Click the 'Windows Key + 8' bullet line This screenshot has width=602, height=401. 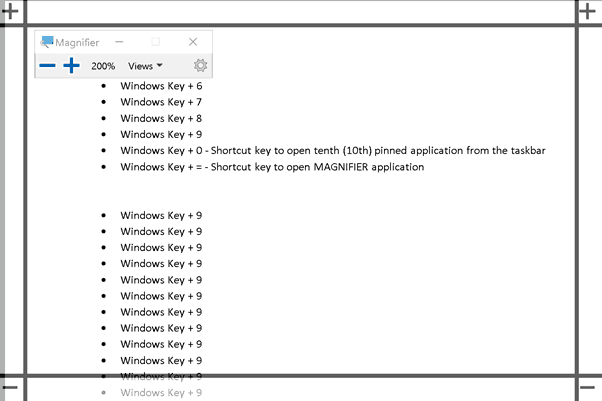tap(161, 118)
